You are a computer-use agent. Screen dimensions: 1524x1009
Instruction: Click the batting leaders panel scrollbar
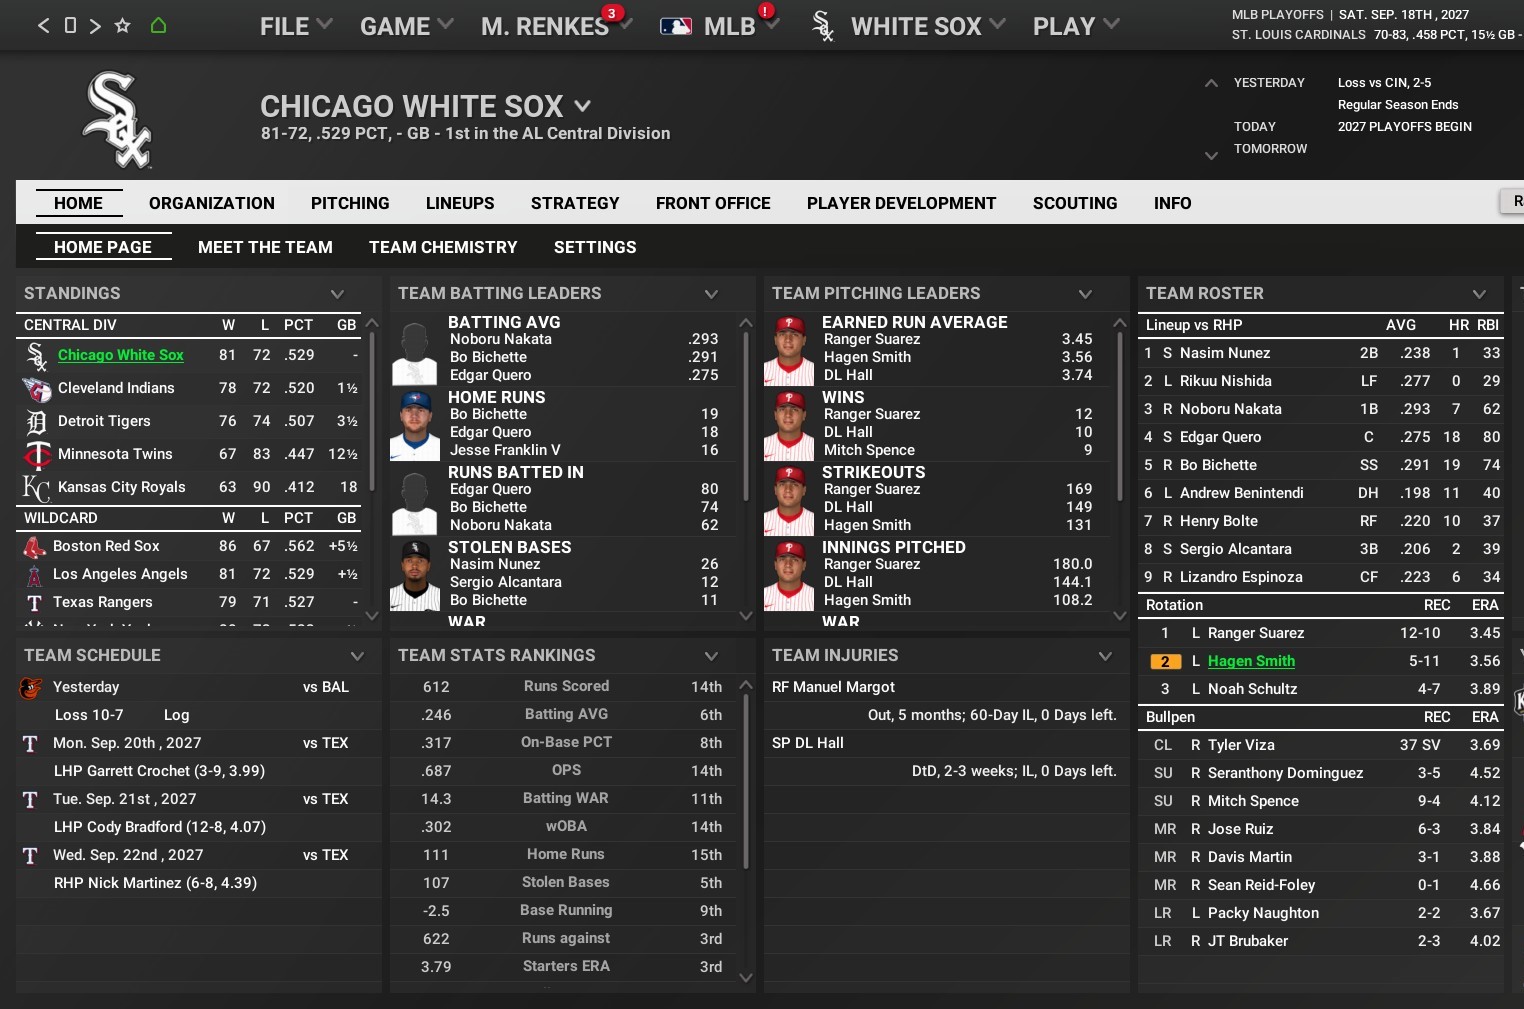pos(746,420)
